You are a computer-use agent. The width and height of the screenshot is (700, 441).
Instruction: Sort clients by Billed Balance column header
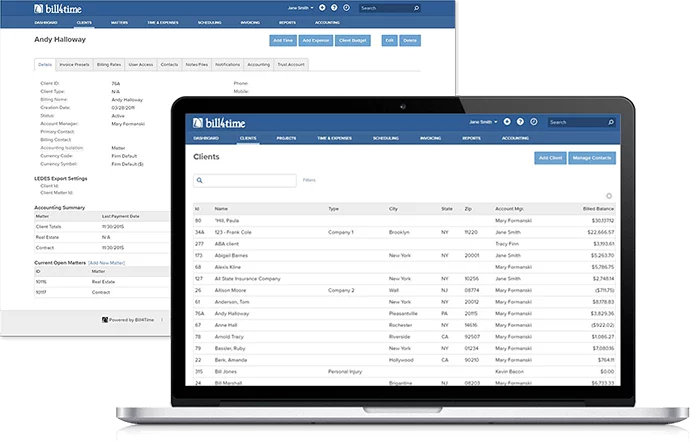click(598, 209)
